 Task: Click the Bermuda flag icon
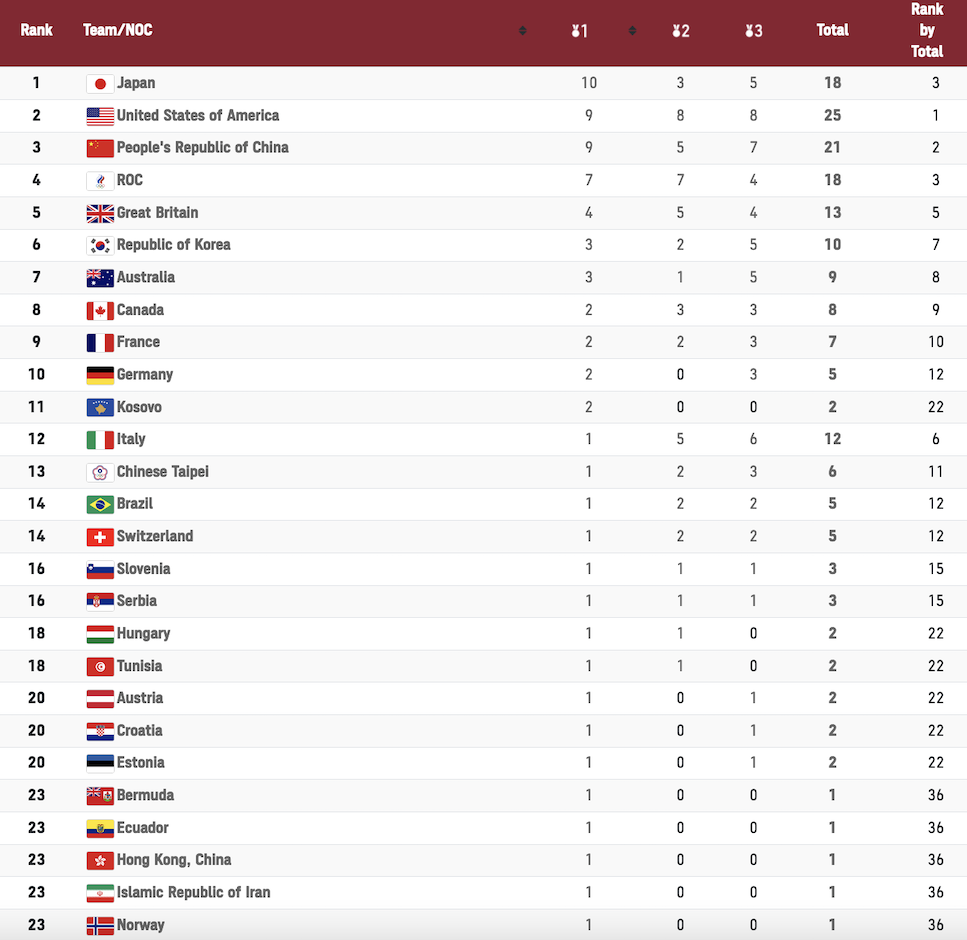[x=100, y=796]
